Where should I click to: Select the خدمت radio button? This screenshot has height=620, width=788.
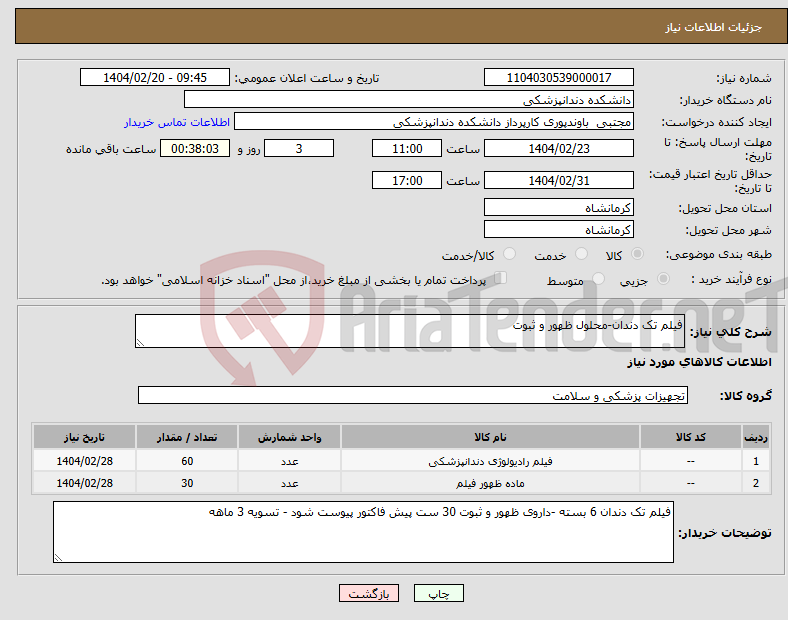[x=581, y=254]
